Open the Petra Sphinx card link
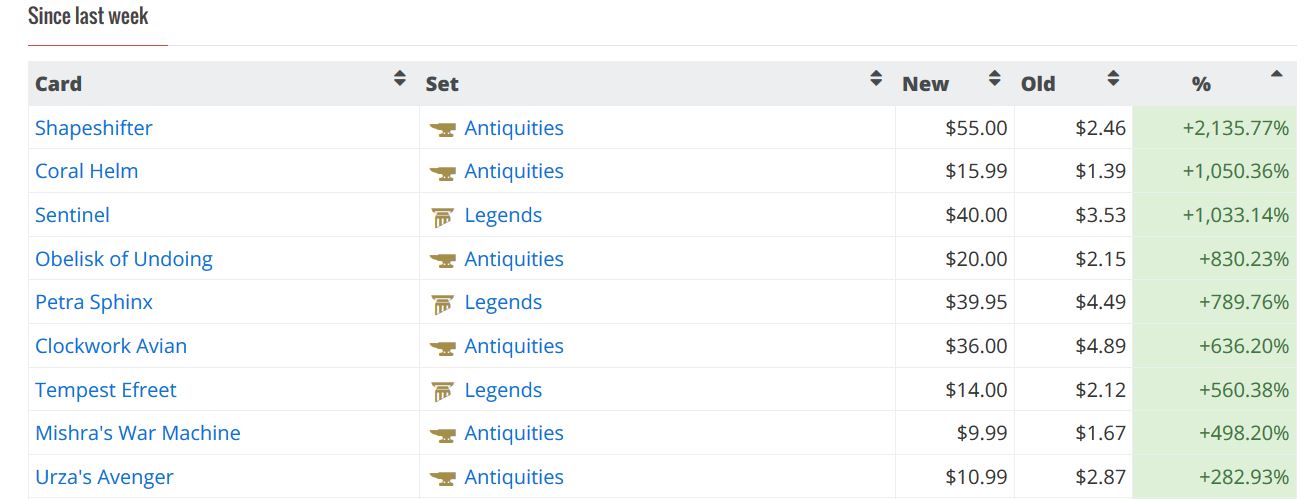The width and height of the screenshot is (1313, 499). [94, 302]
